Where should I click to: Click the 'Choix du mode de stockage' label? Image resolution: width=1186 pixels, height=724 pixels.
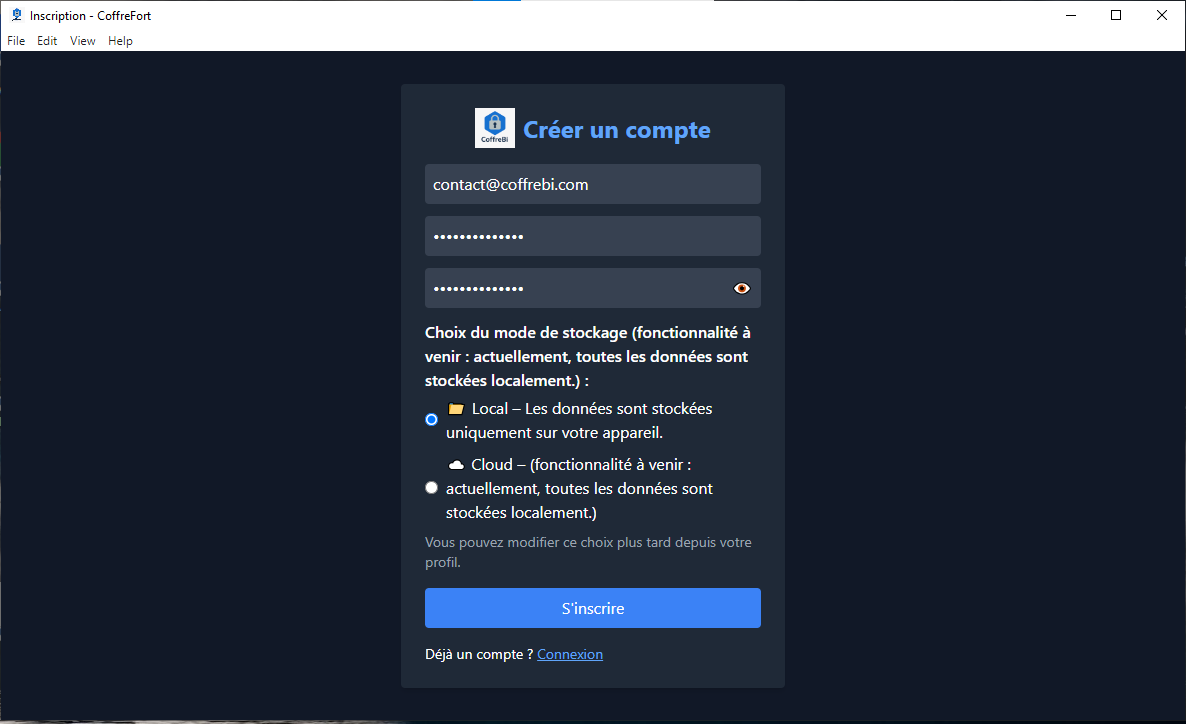pyautogui.click(x=588, y=356)
